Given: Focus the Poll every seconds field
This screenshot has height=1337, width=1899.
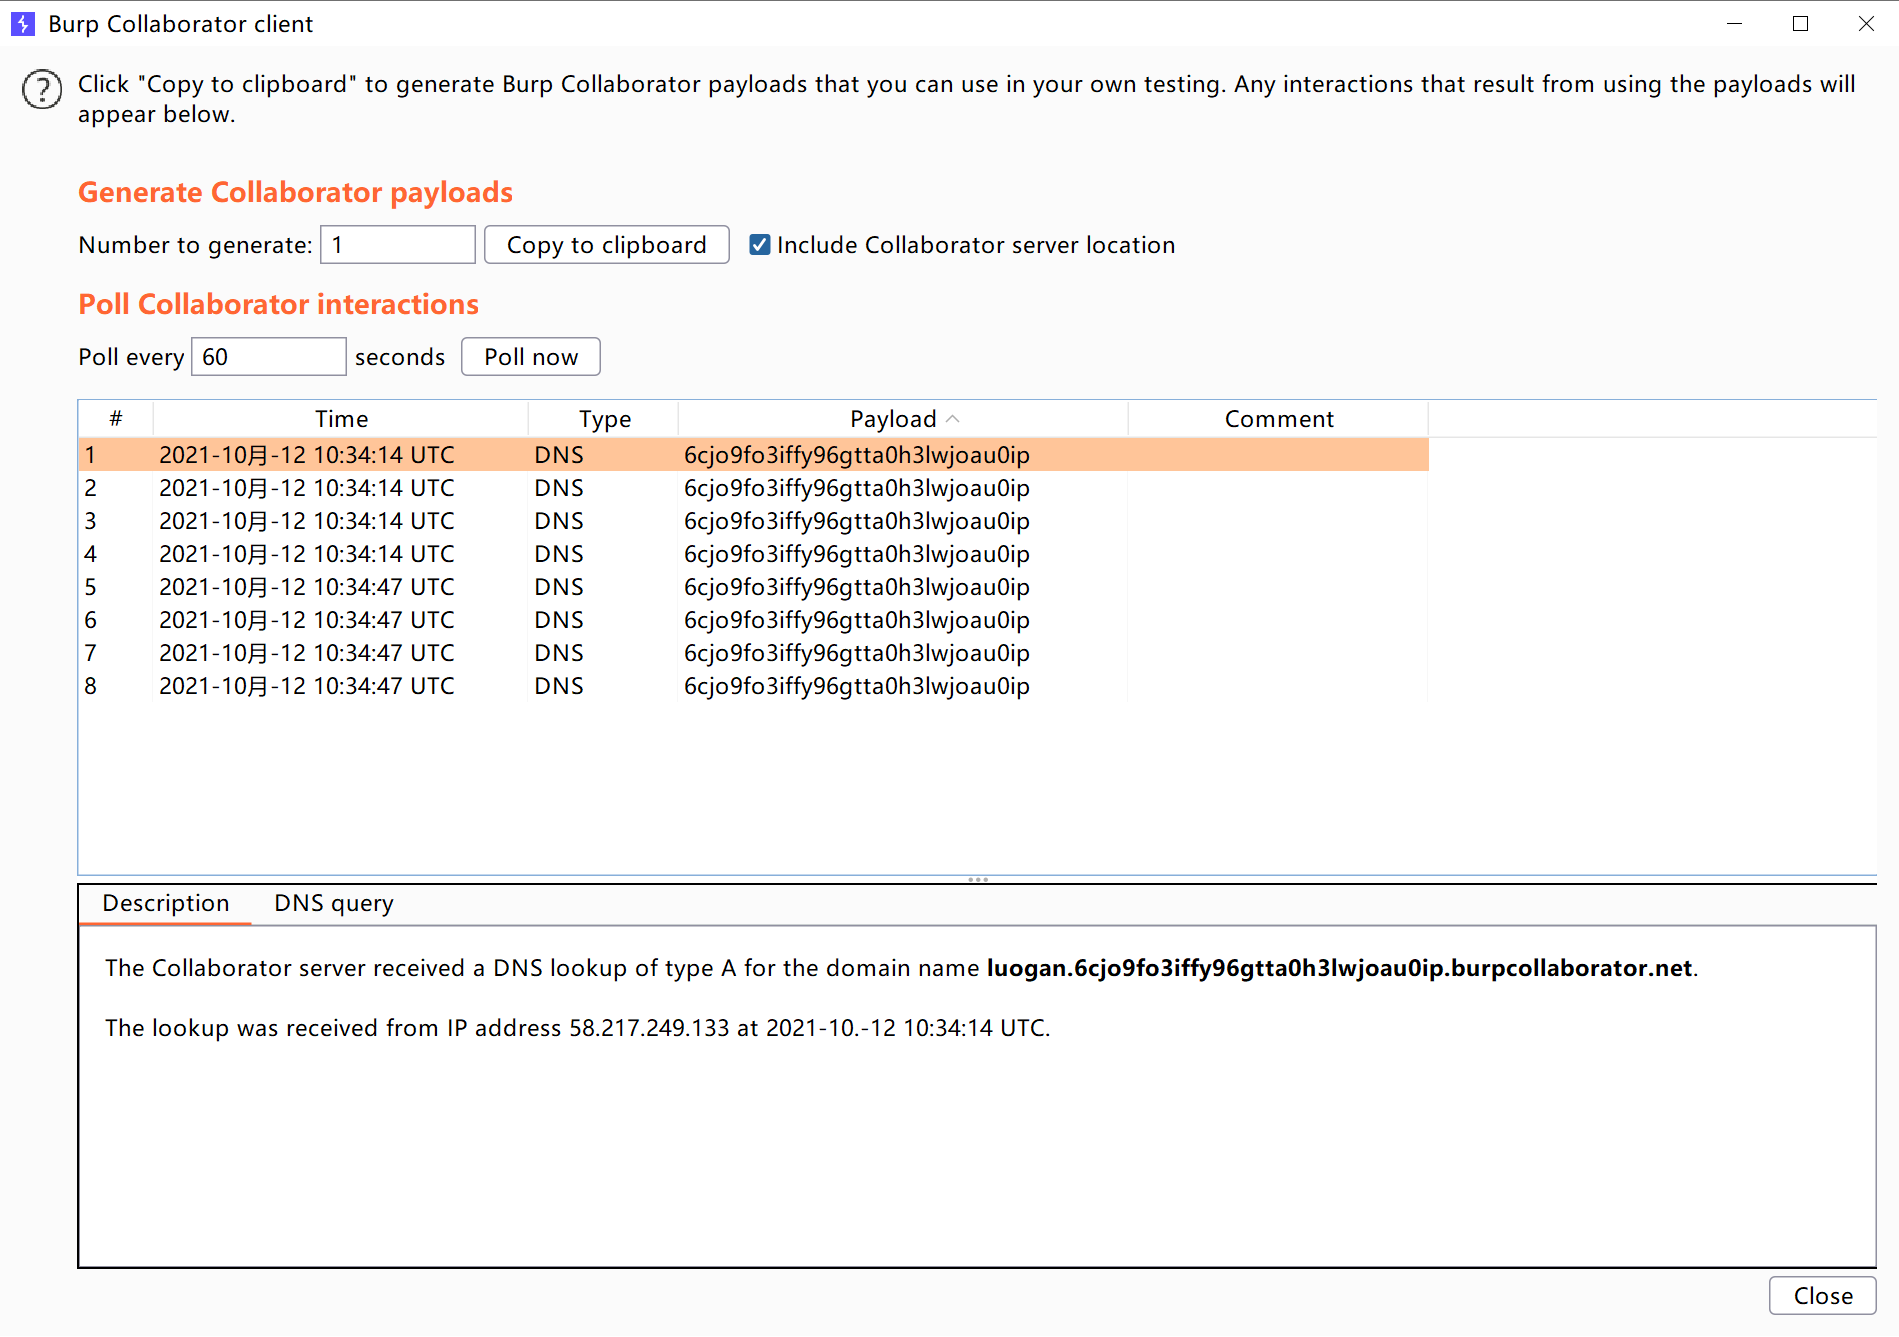Looking at the screenshot, I should click(x=269, y=357).
